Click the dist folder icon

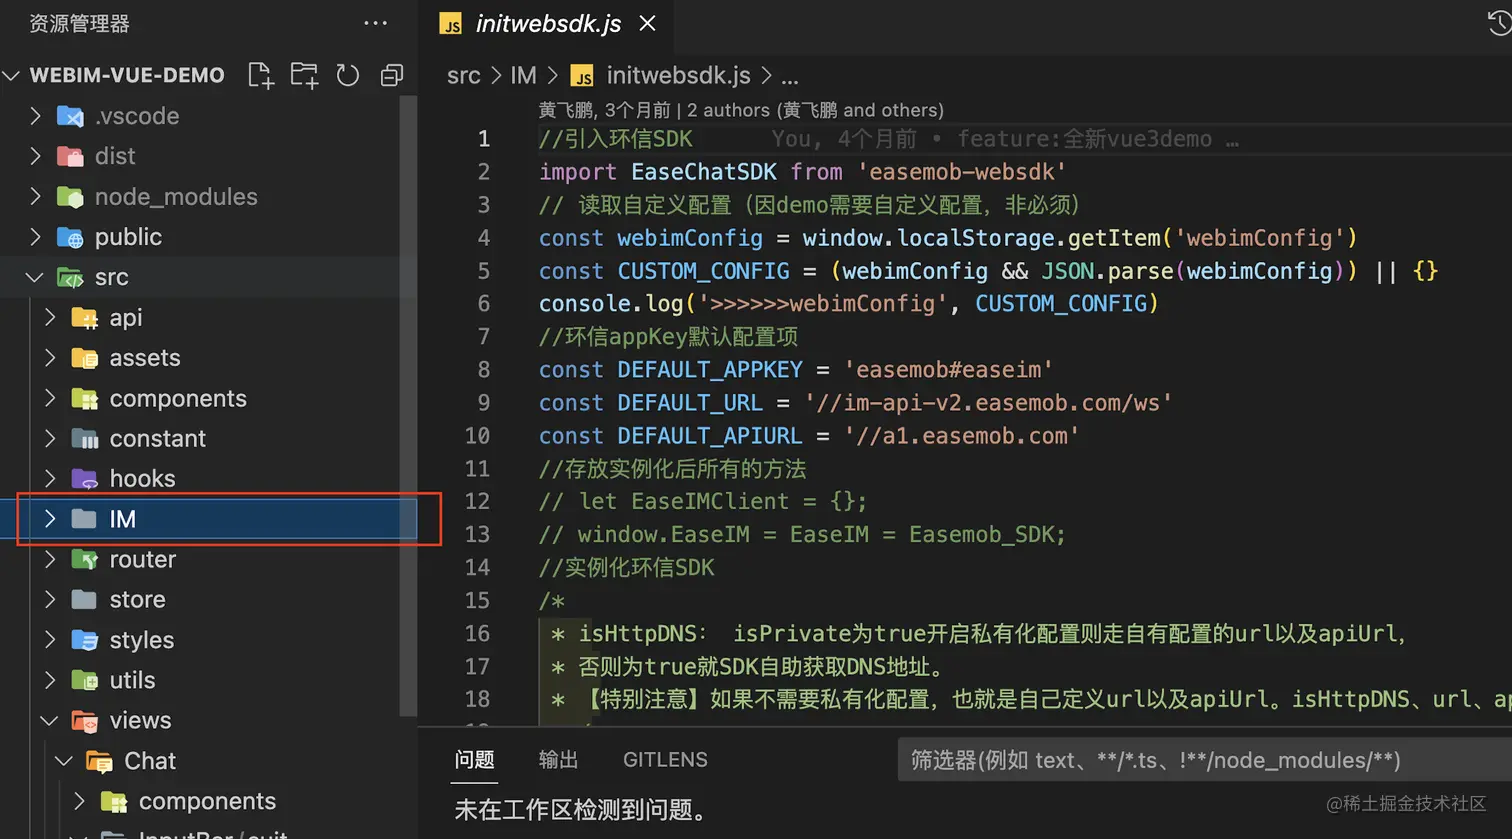tap(70, 156)
